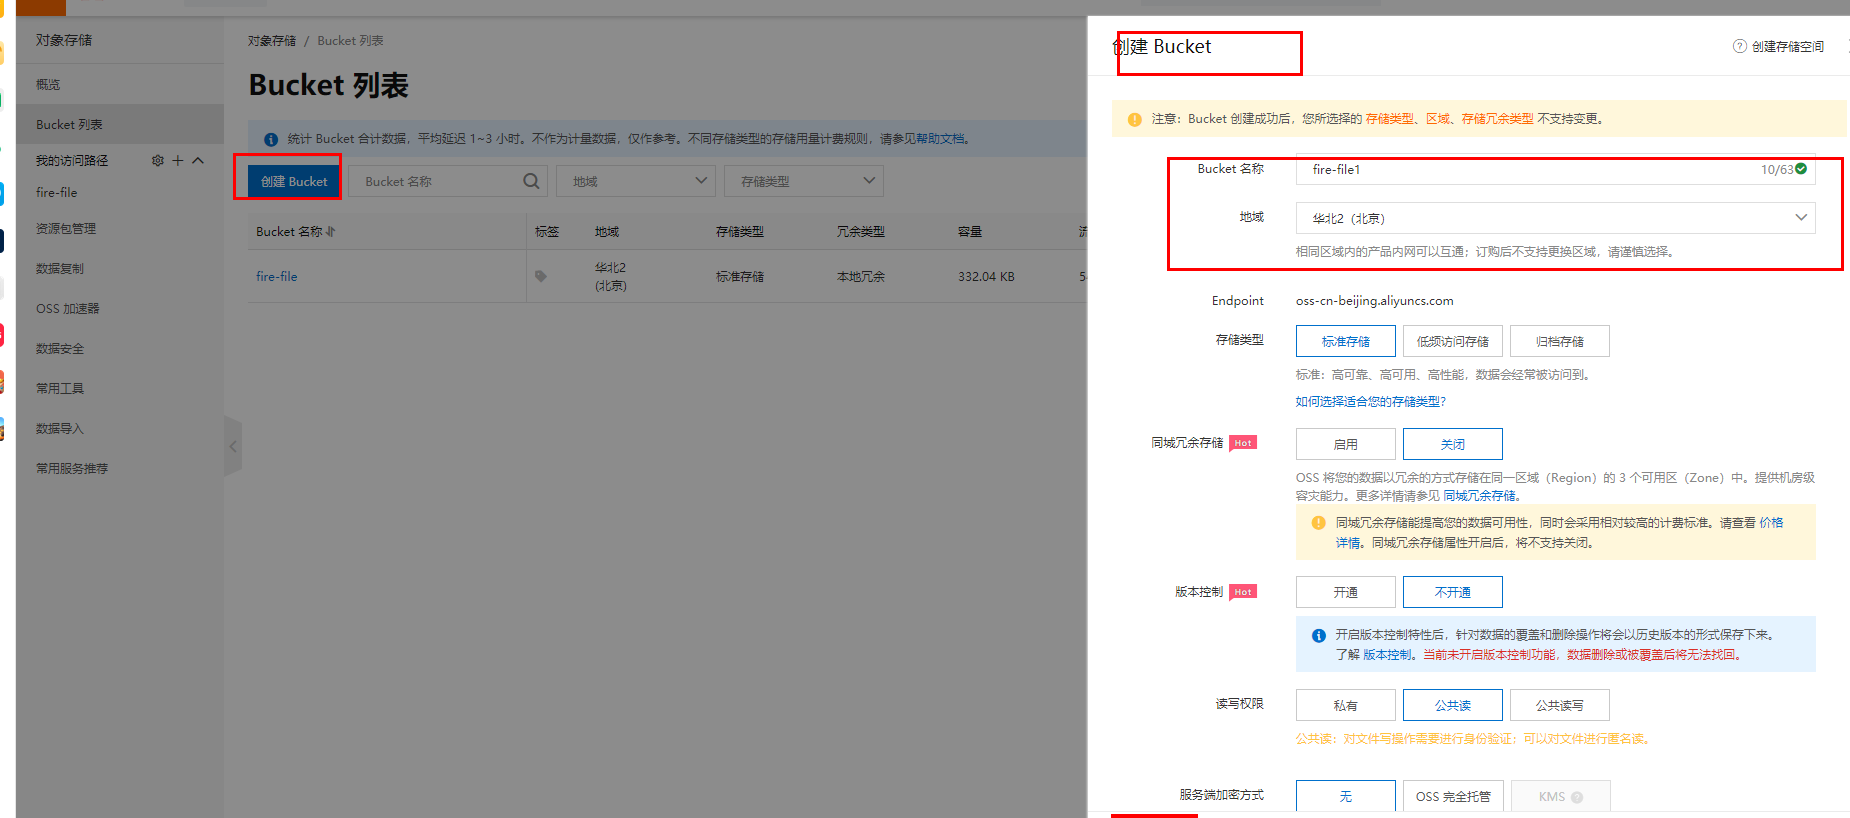Image resolution: width=1850 pixels, height=818 pixels.
Task: Open 如何选择适合您的存储类型? link
Action: [1371, 401]
